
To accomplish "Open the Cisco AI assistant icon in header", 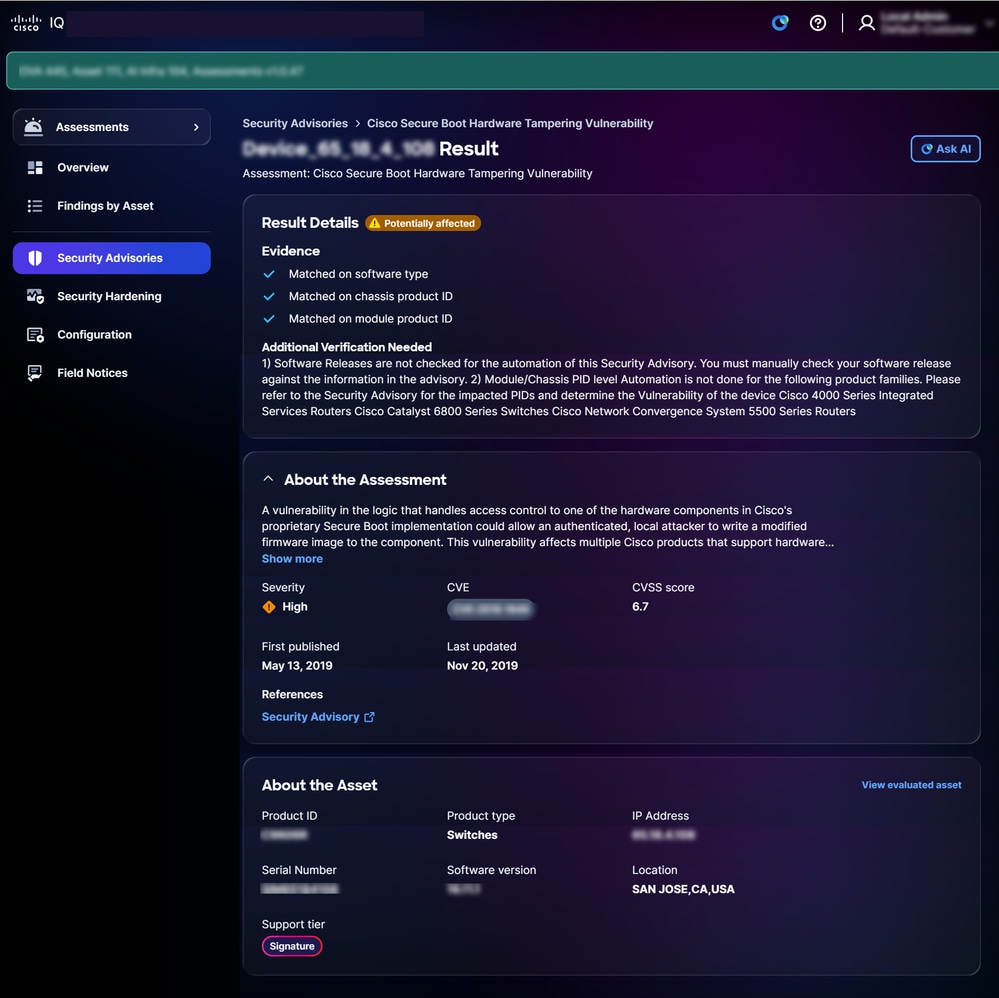I will [780, 24].
